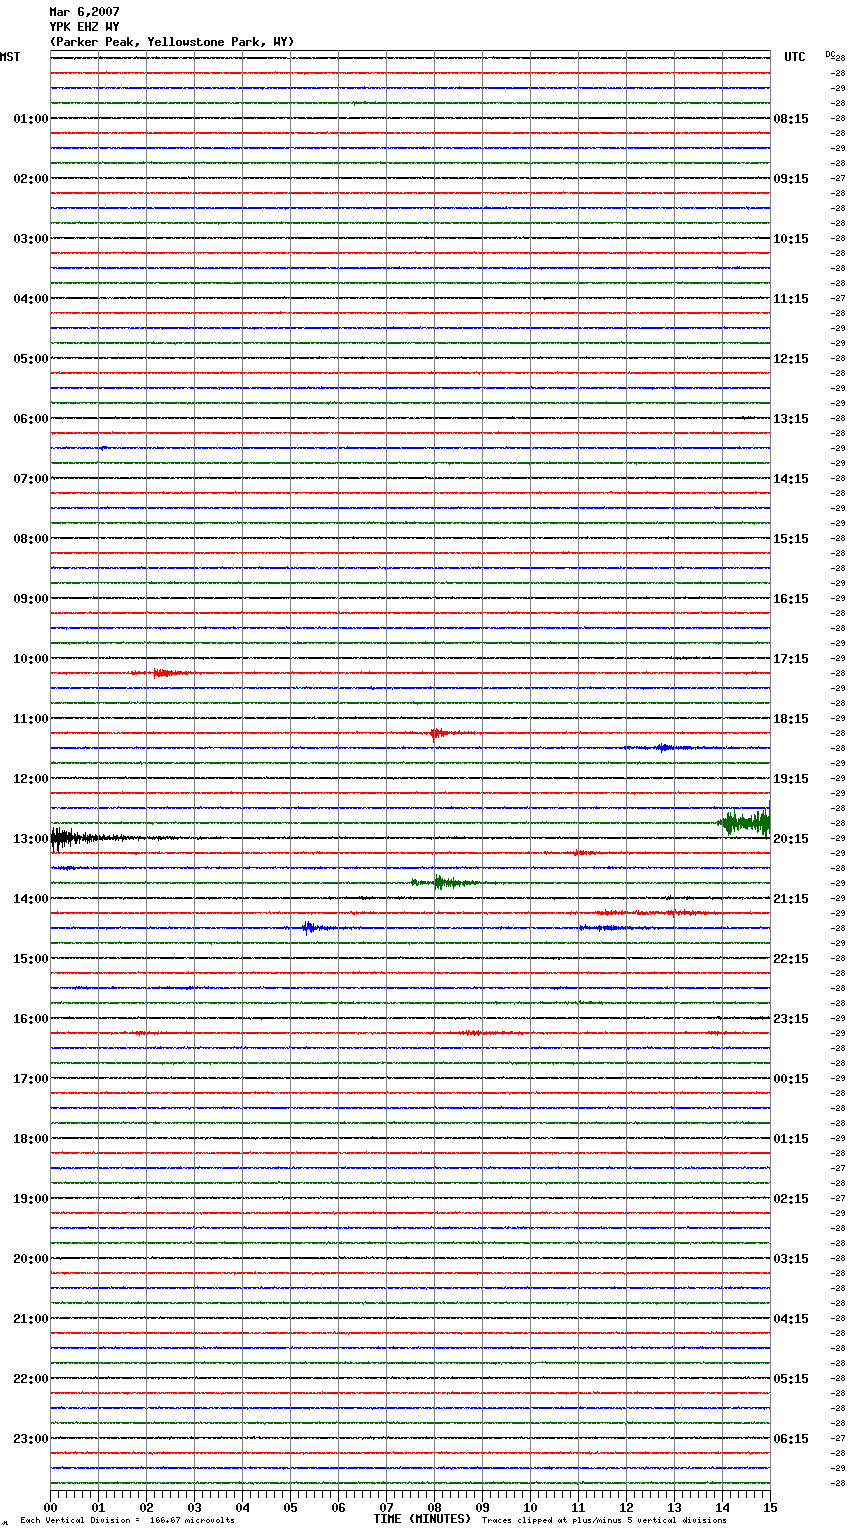The height and width of the screenshot is (1534, 850).
Task: Select the 18:00 MST time label
Action: click(31, 1139)
